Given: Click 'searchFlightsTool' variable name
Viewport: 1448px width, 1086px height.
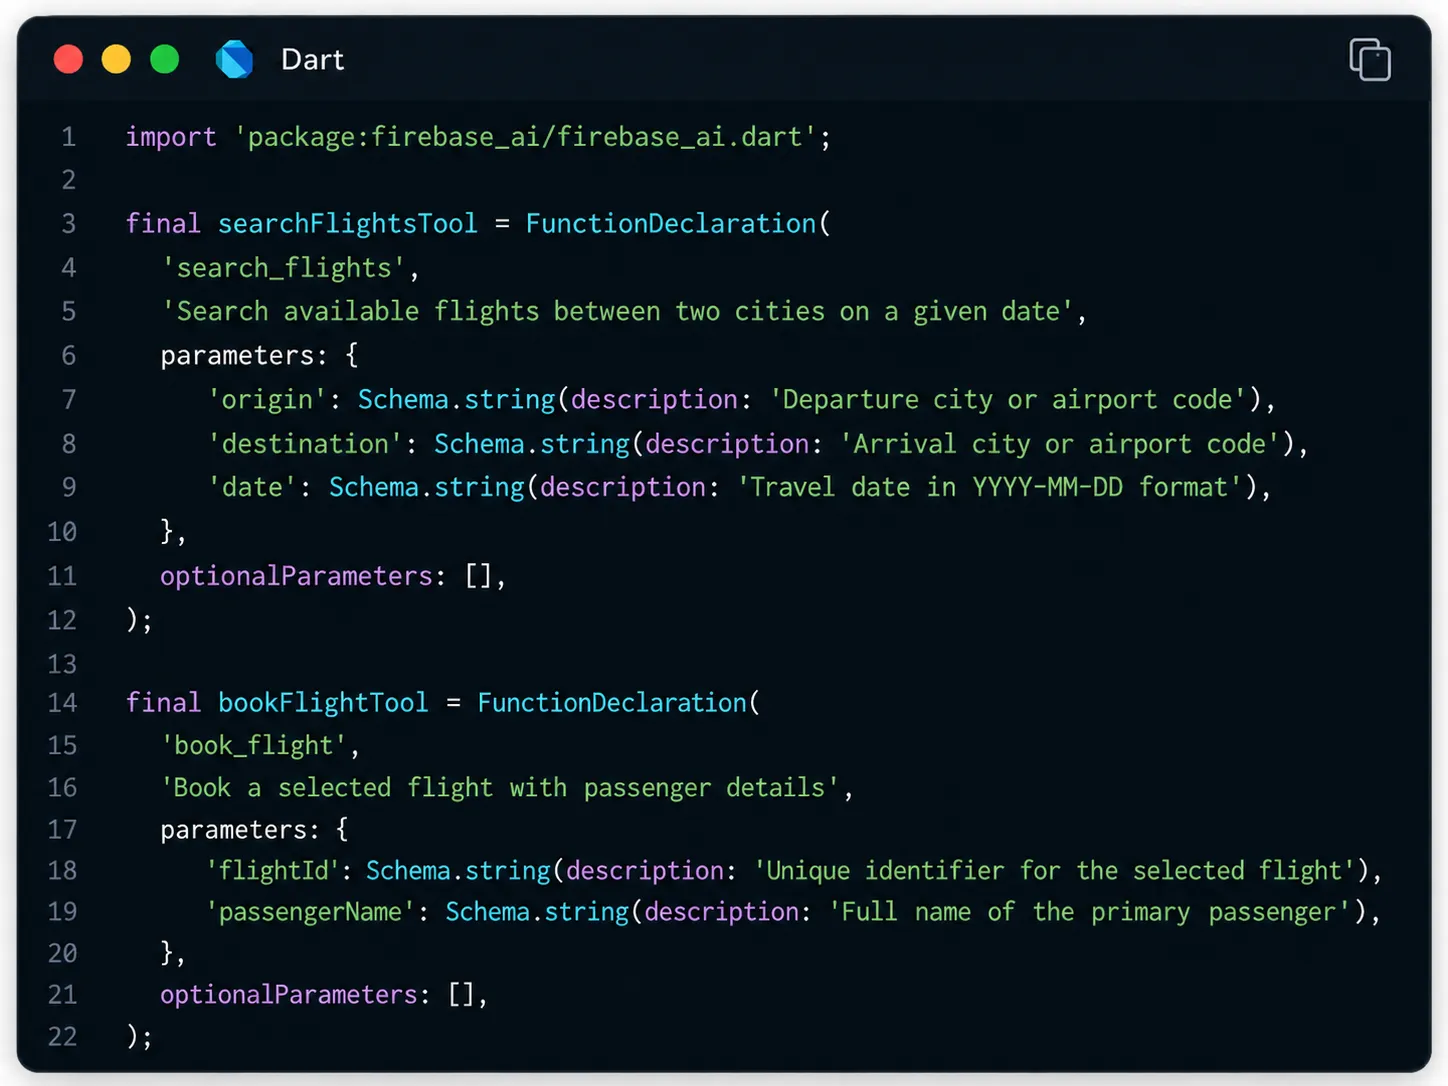Looking at the screenshot, I should (x=347, y=223).
